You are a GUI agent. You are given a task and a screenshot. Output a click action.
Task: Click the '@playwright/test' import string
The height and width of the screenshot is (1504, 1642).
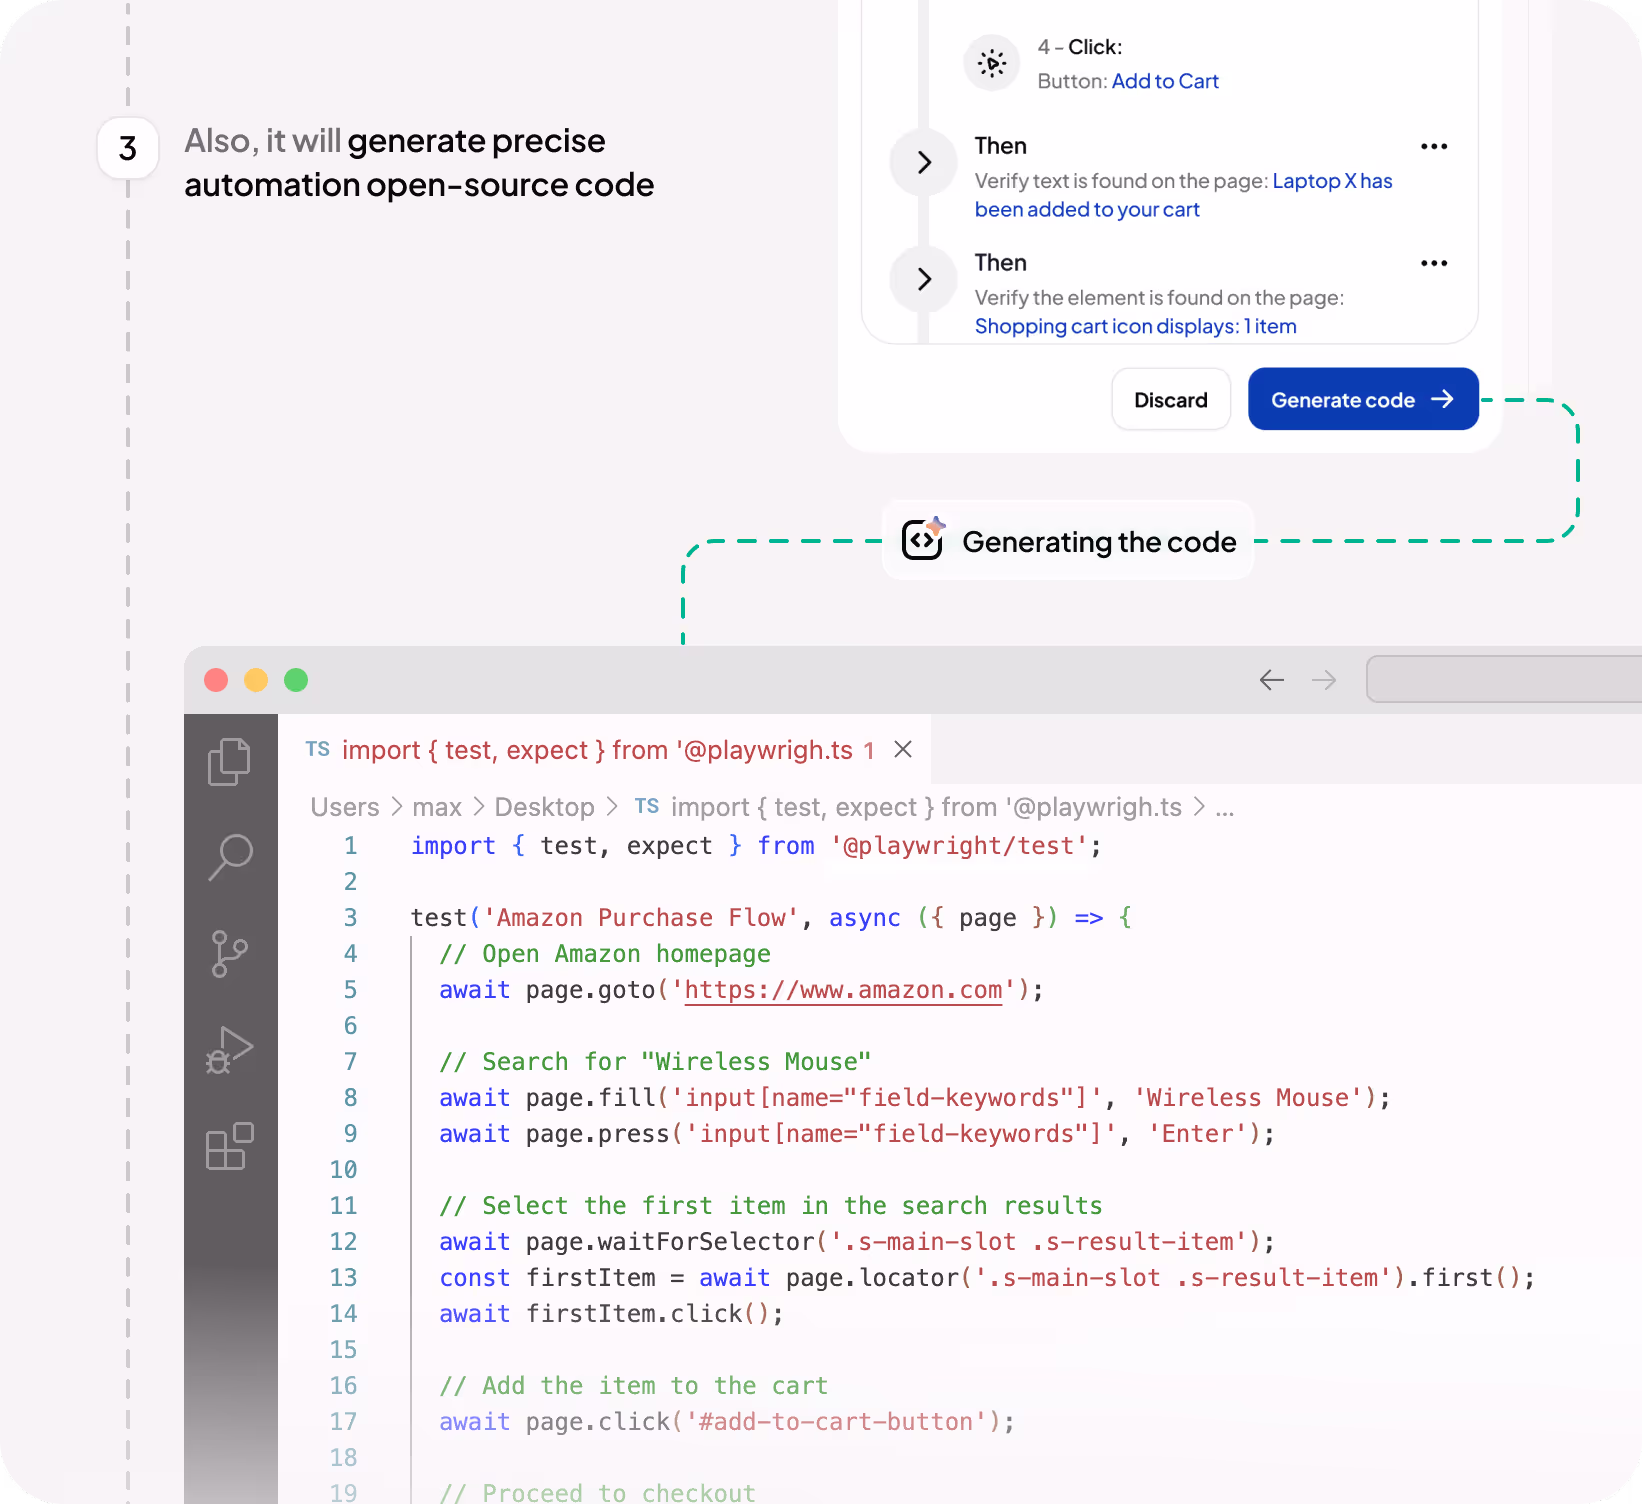click(x=959, y=846)
